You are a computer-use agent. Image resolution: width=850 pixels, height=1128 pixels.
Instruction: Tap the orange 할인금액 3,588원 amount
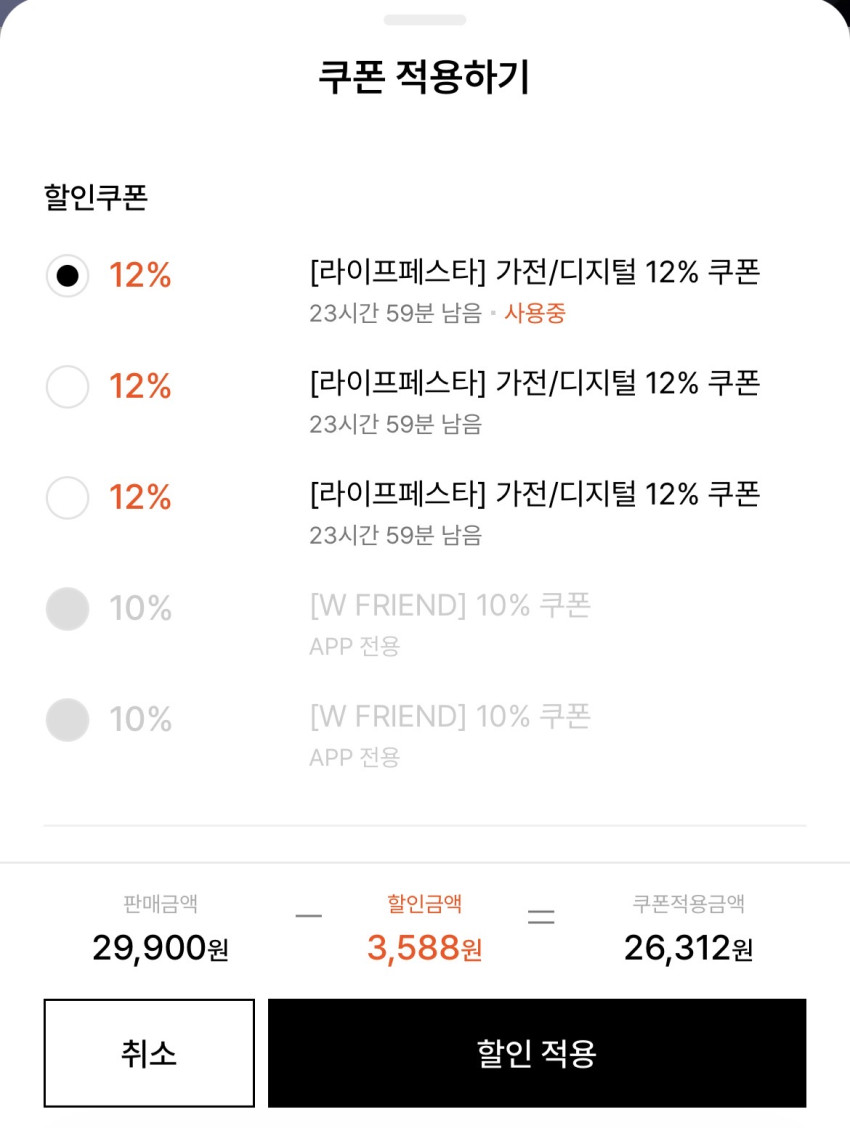424,947
